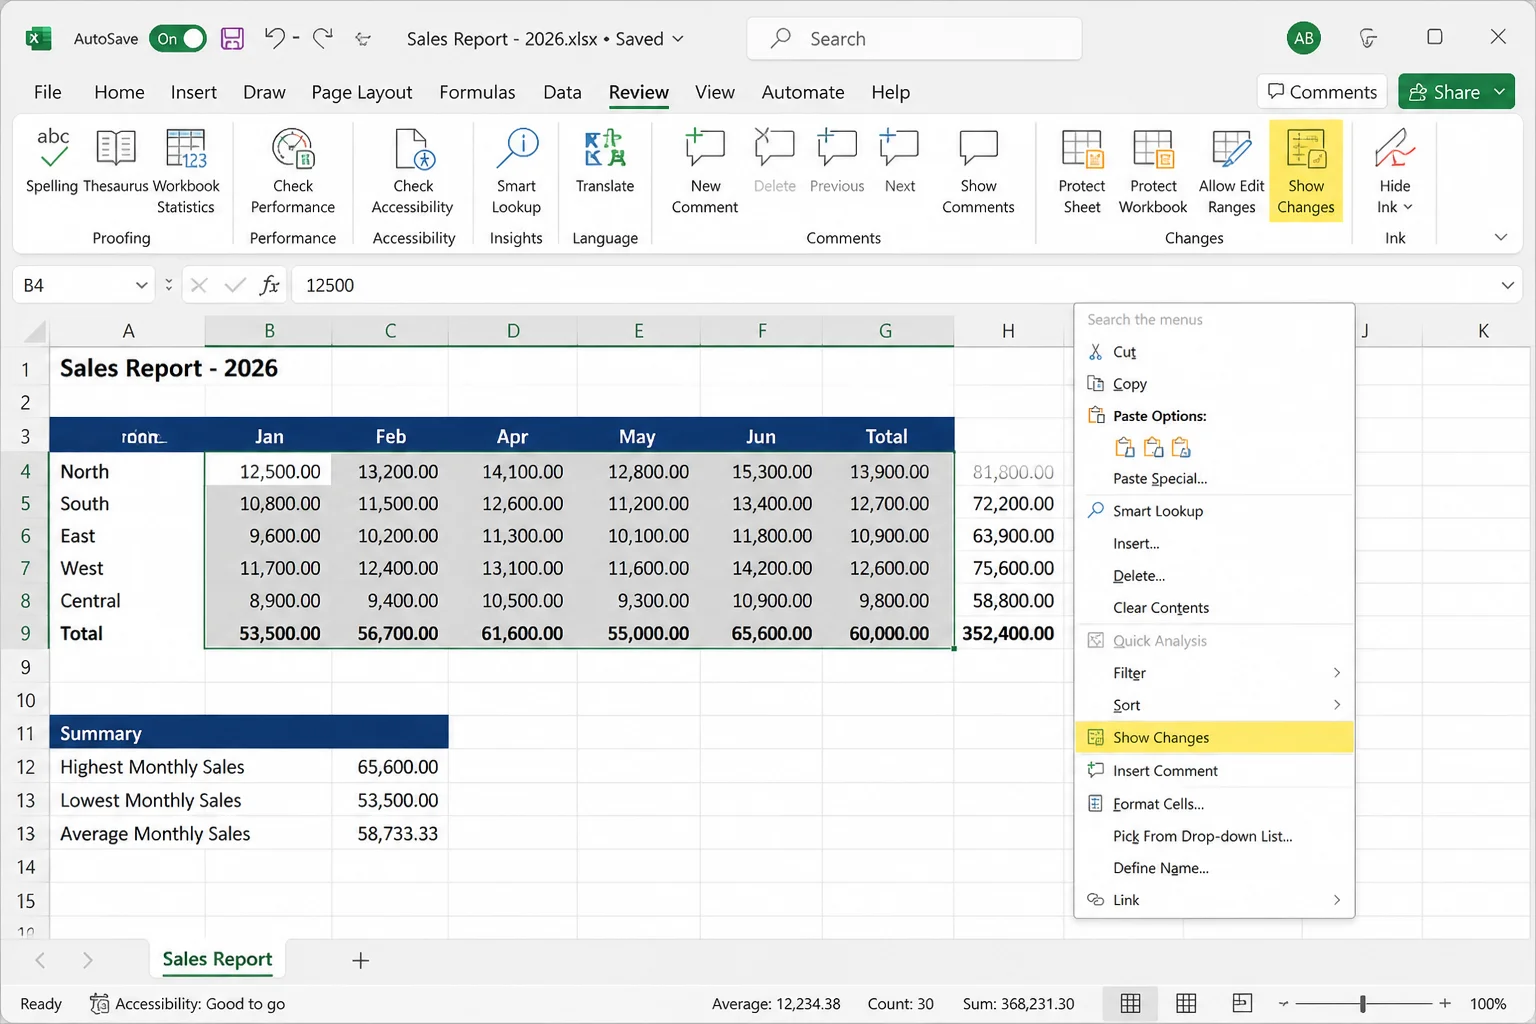
Task: Switch to Page Layout view in status bar
Action: [x=1186, y=1003]
